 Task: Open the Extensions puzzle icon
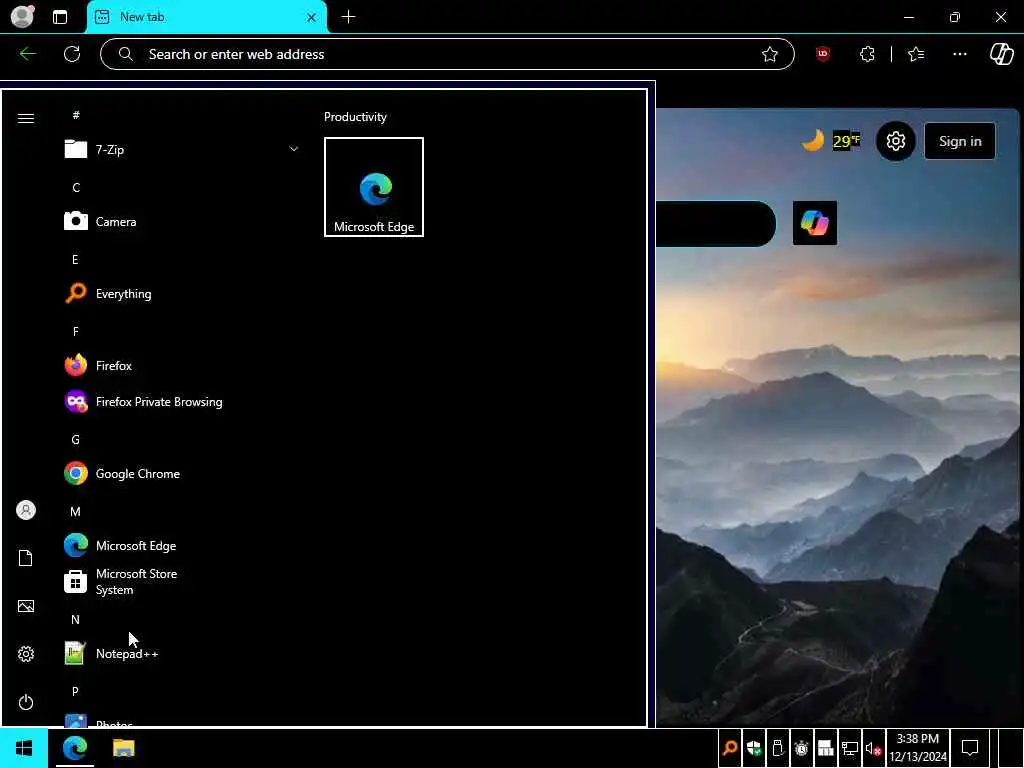pyautogui.click(x=867, y=54)
